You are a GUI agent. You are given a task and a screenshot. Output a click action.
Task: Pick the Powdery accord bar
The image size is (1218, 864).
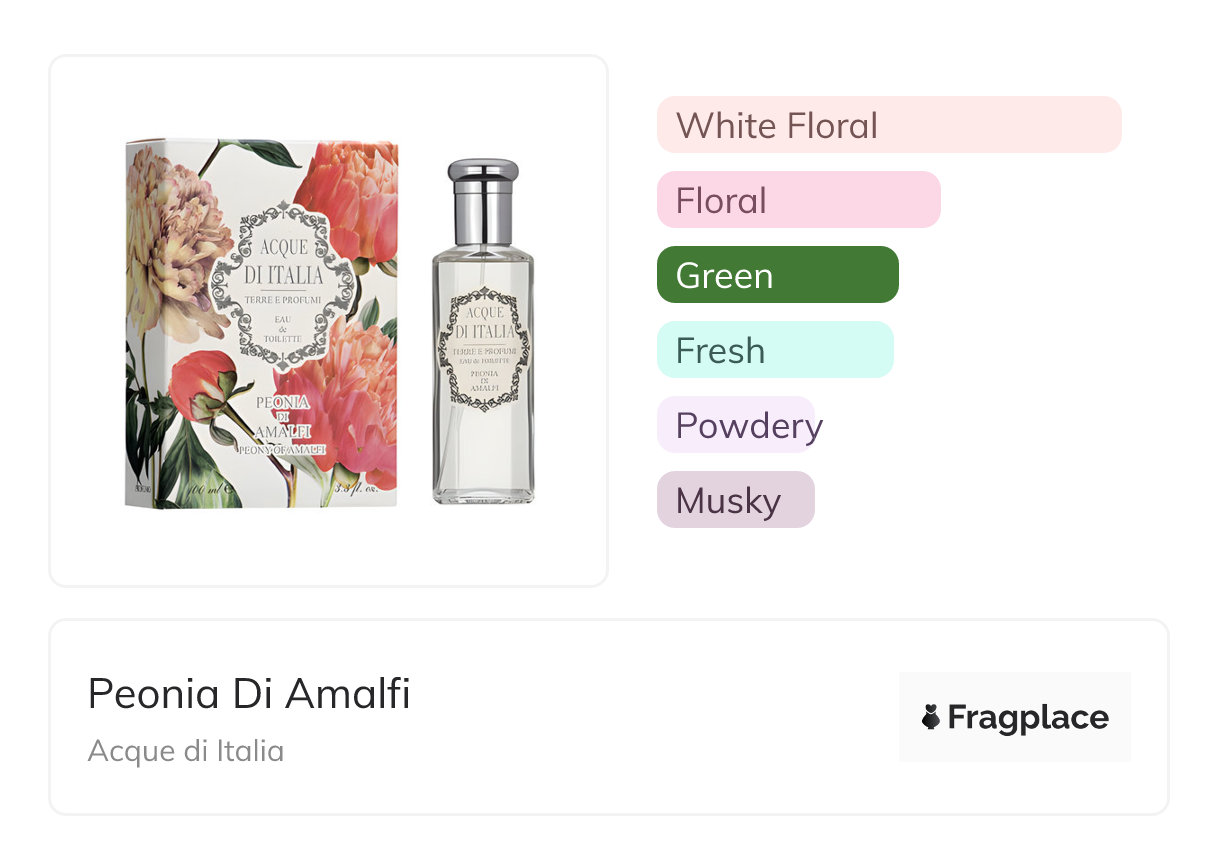click(x=737, y=425)
